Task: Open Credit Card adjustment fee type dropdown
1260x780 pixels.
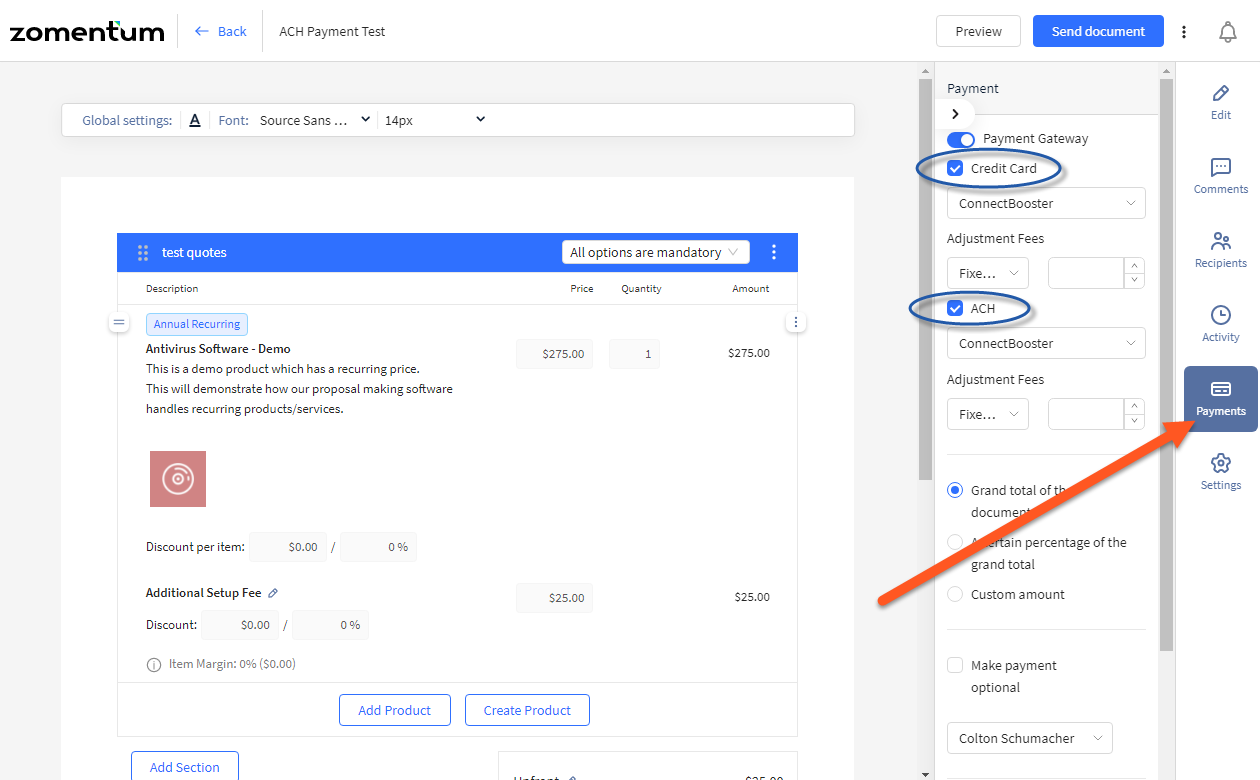Action: (988, 273)
